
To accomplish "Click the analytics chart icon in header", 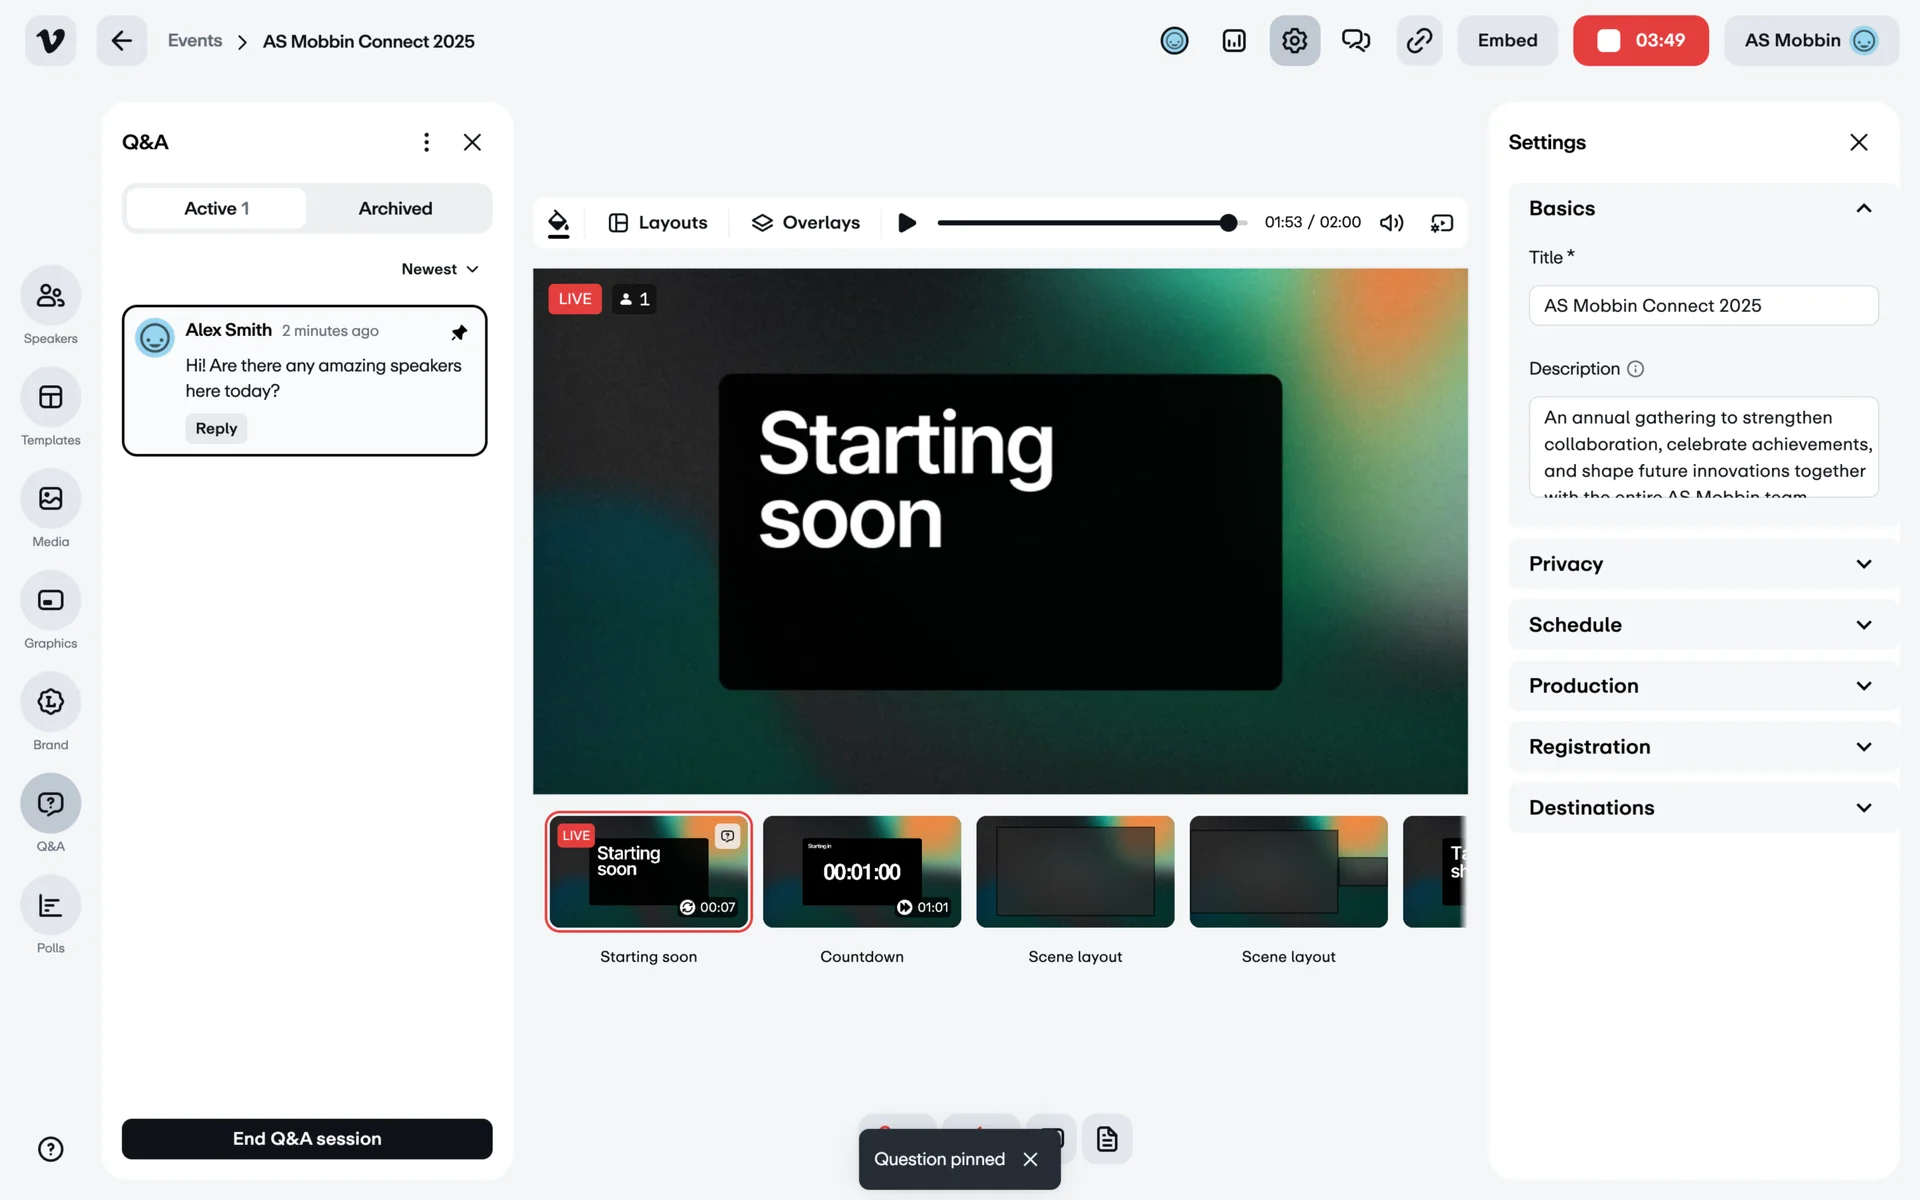I will [x=1234, y=41].
